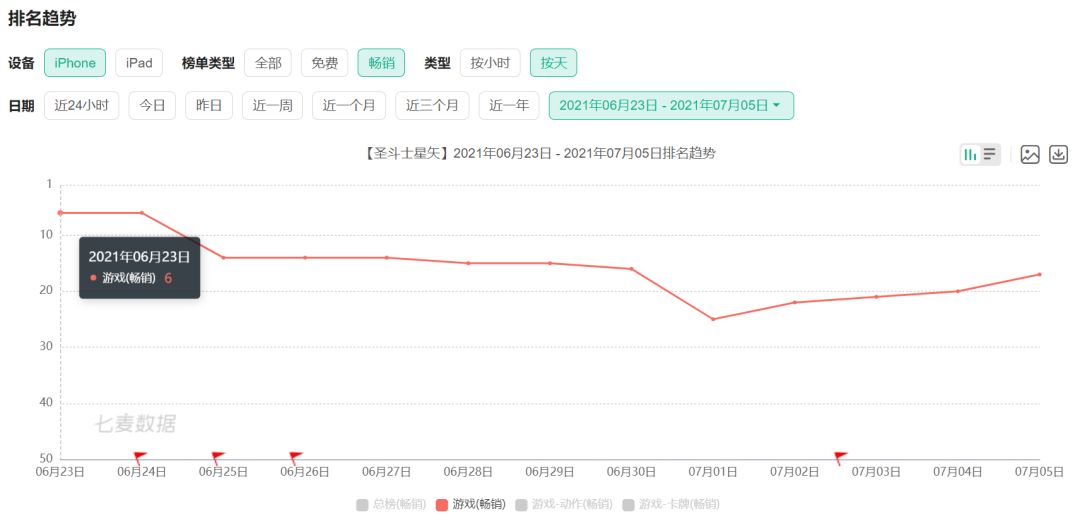
Task: Toggle the 游戏-动作(畅销) legend series
Action: click(x=563, y=504)
